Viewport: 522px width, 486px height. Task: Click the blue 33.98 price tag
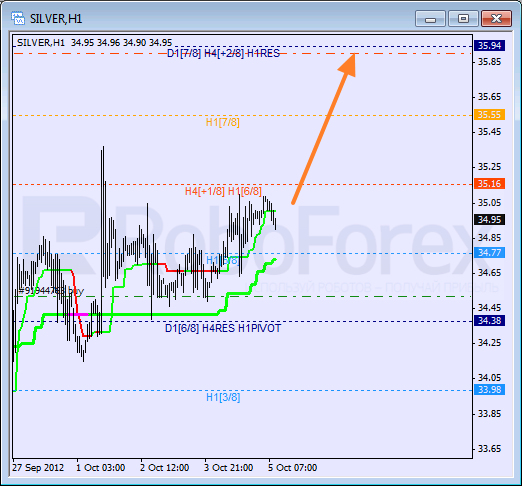tap(489, 390)
